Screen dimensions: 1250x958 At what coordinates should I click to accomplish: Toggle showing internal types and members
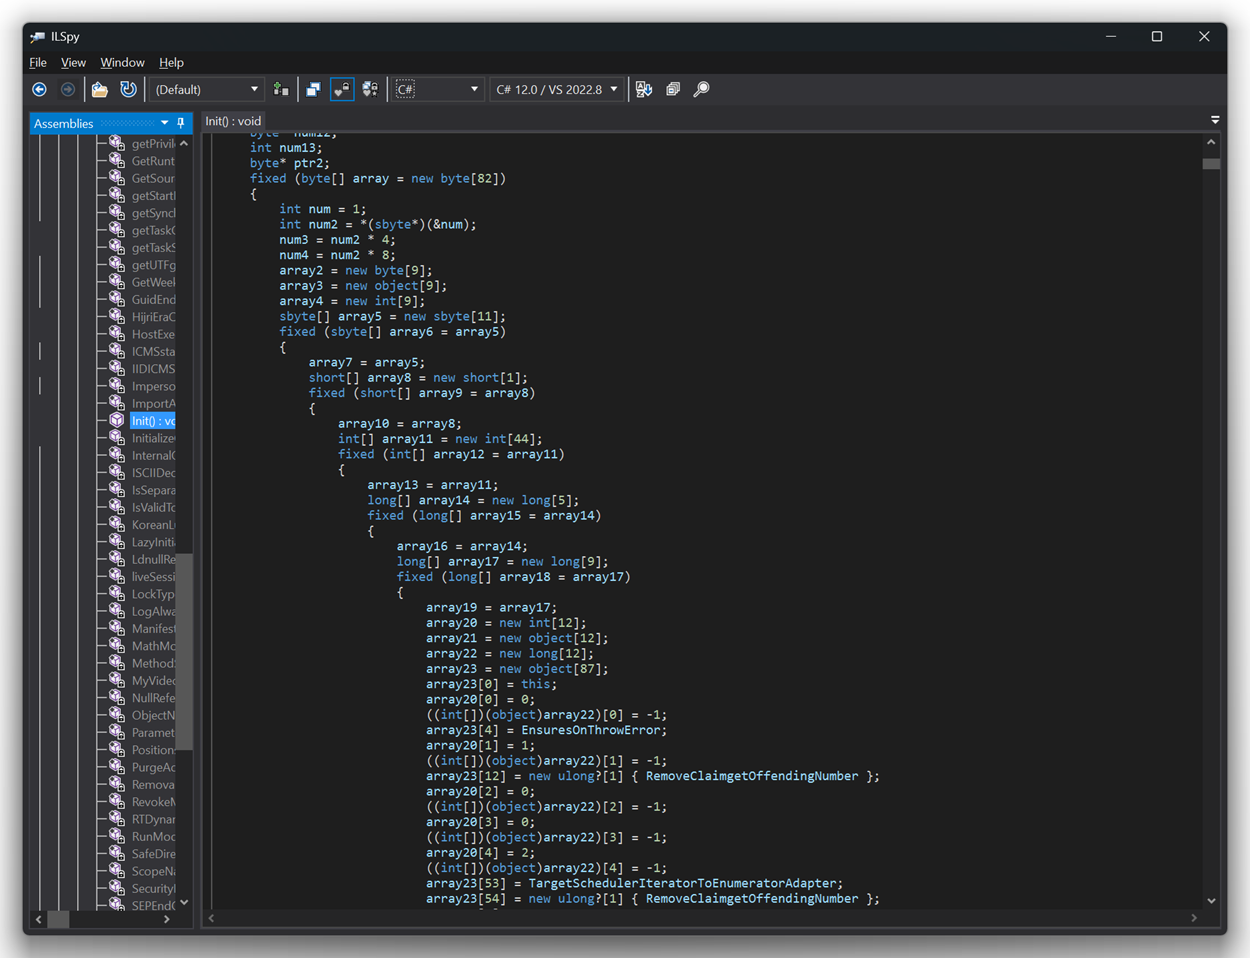pyautogui.click(x=340, y=89)
